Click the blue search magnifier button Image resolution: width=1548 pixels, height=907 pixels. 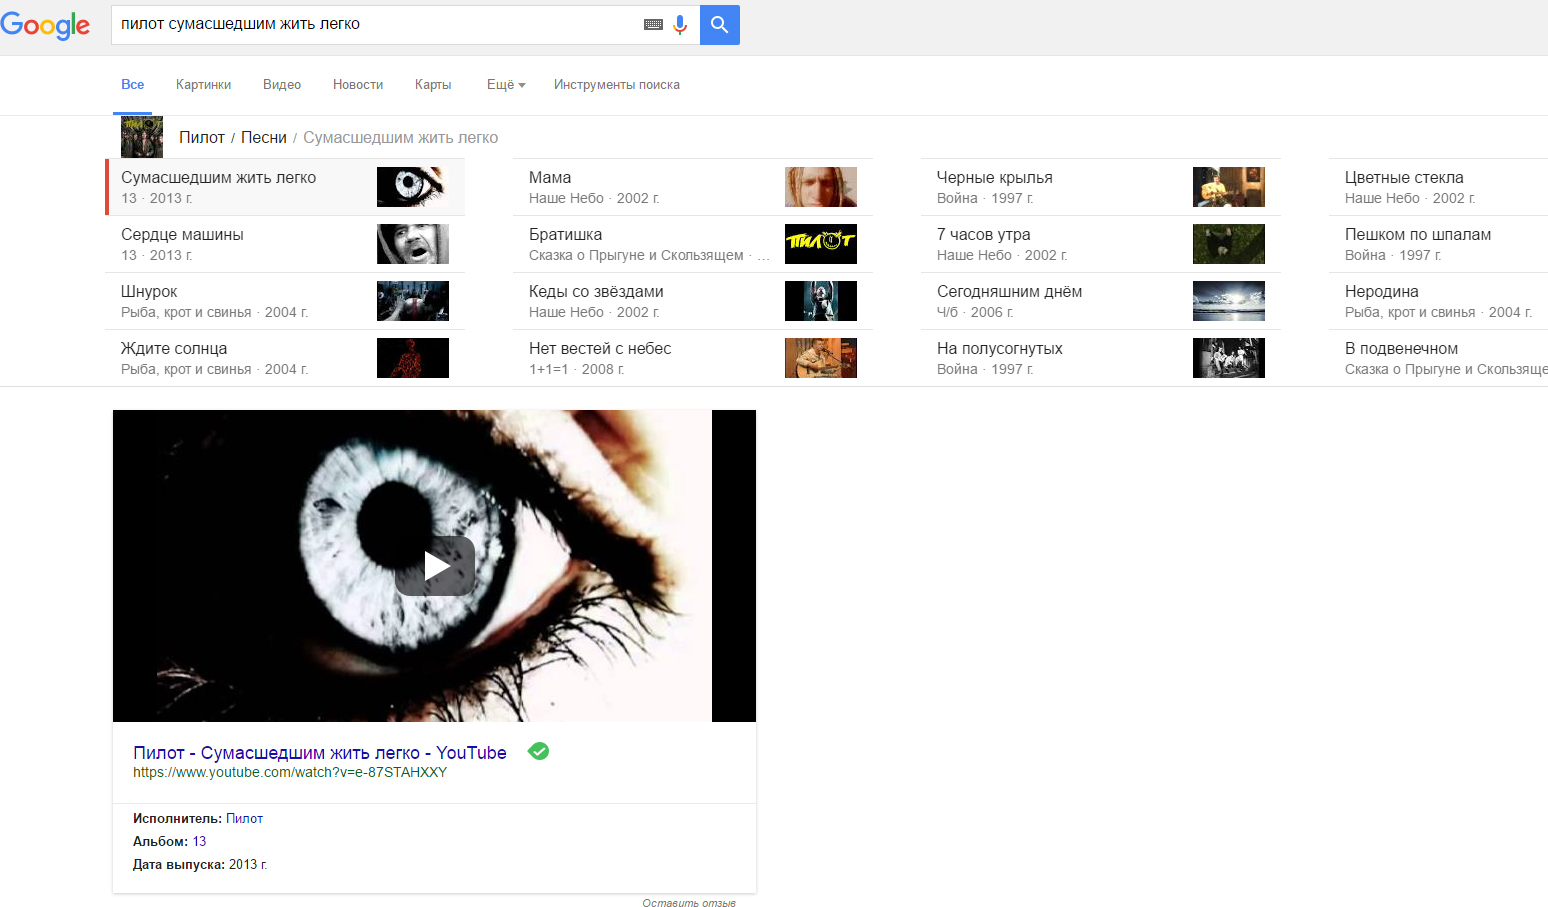click(719, 25)
